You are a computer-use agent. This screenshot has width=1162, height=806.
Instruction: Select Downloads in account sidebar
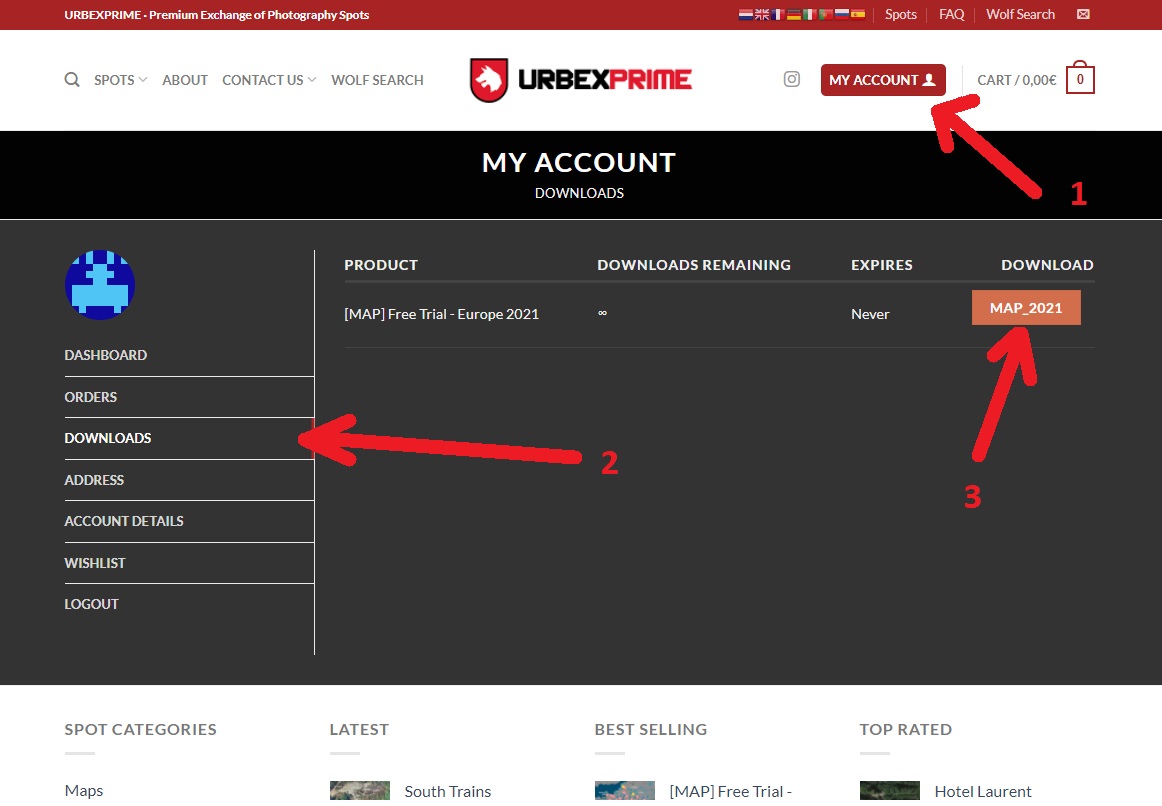(x=107, y=438)
